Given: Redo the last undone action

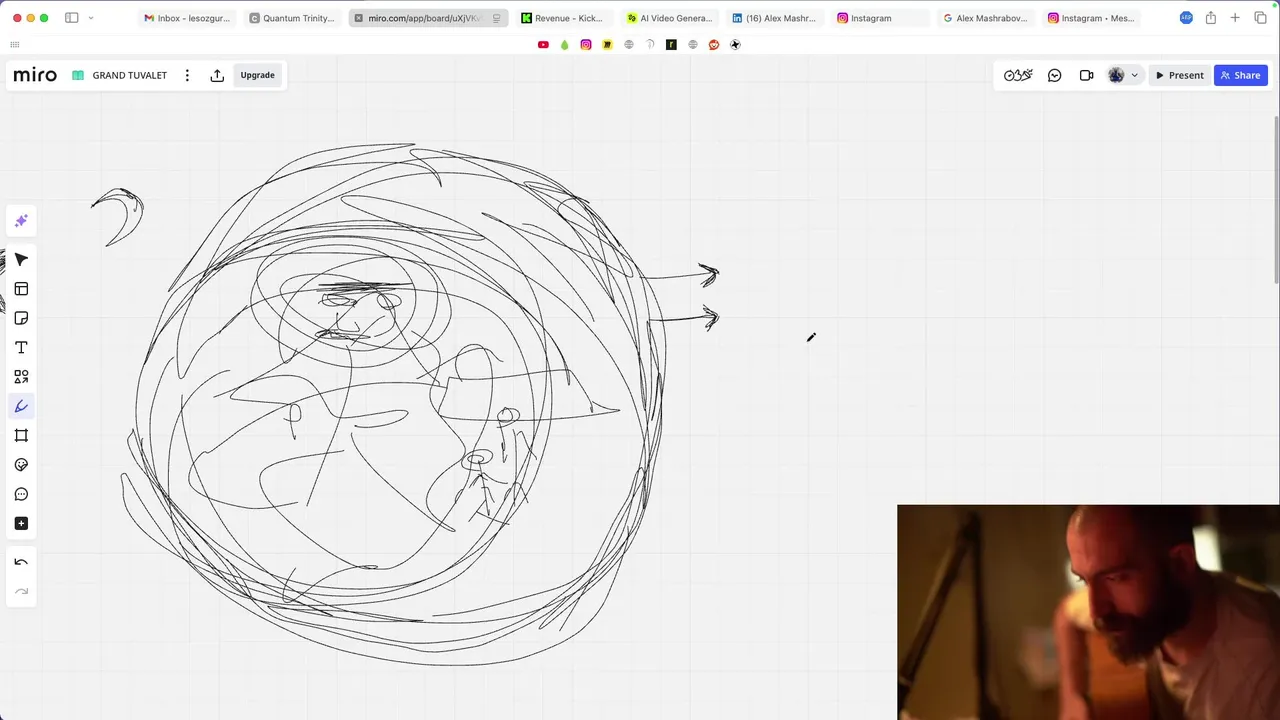Looking at the screenshot, I should point(21,591).
